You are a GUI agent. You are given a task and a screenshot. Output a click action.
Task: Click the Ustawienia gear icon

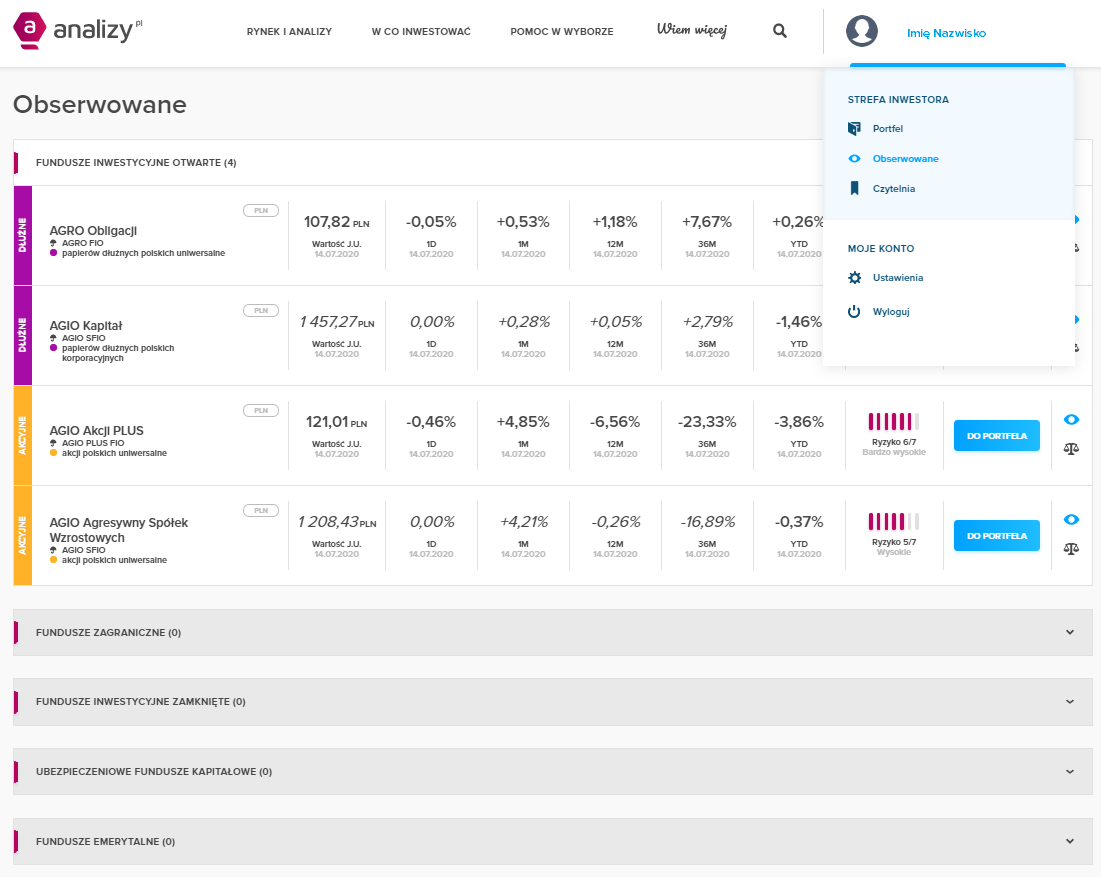854,278
